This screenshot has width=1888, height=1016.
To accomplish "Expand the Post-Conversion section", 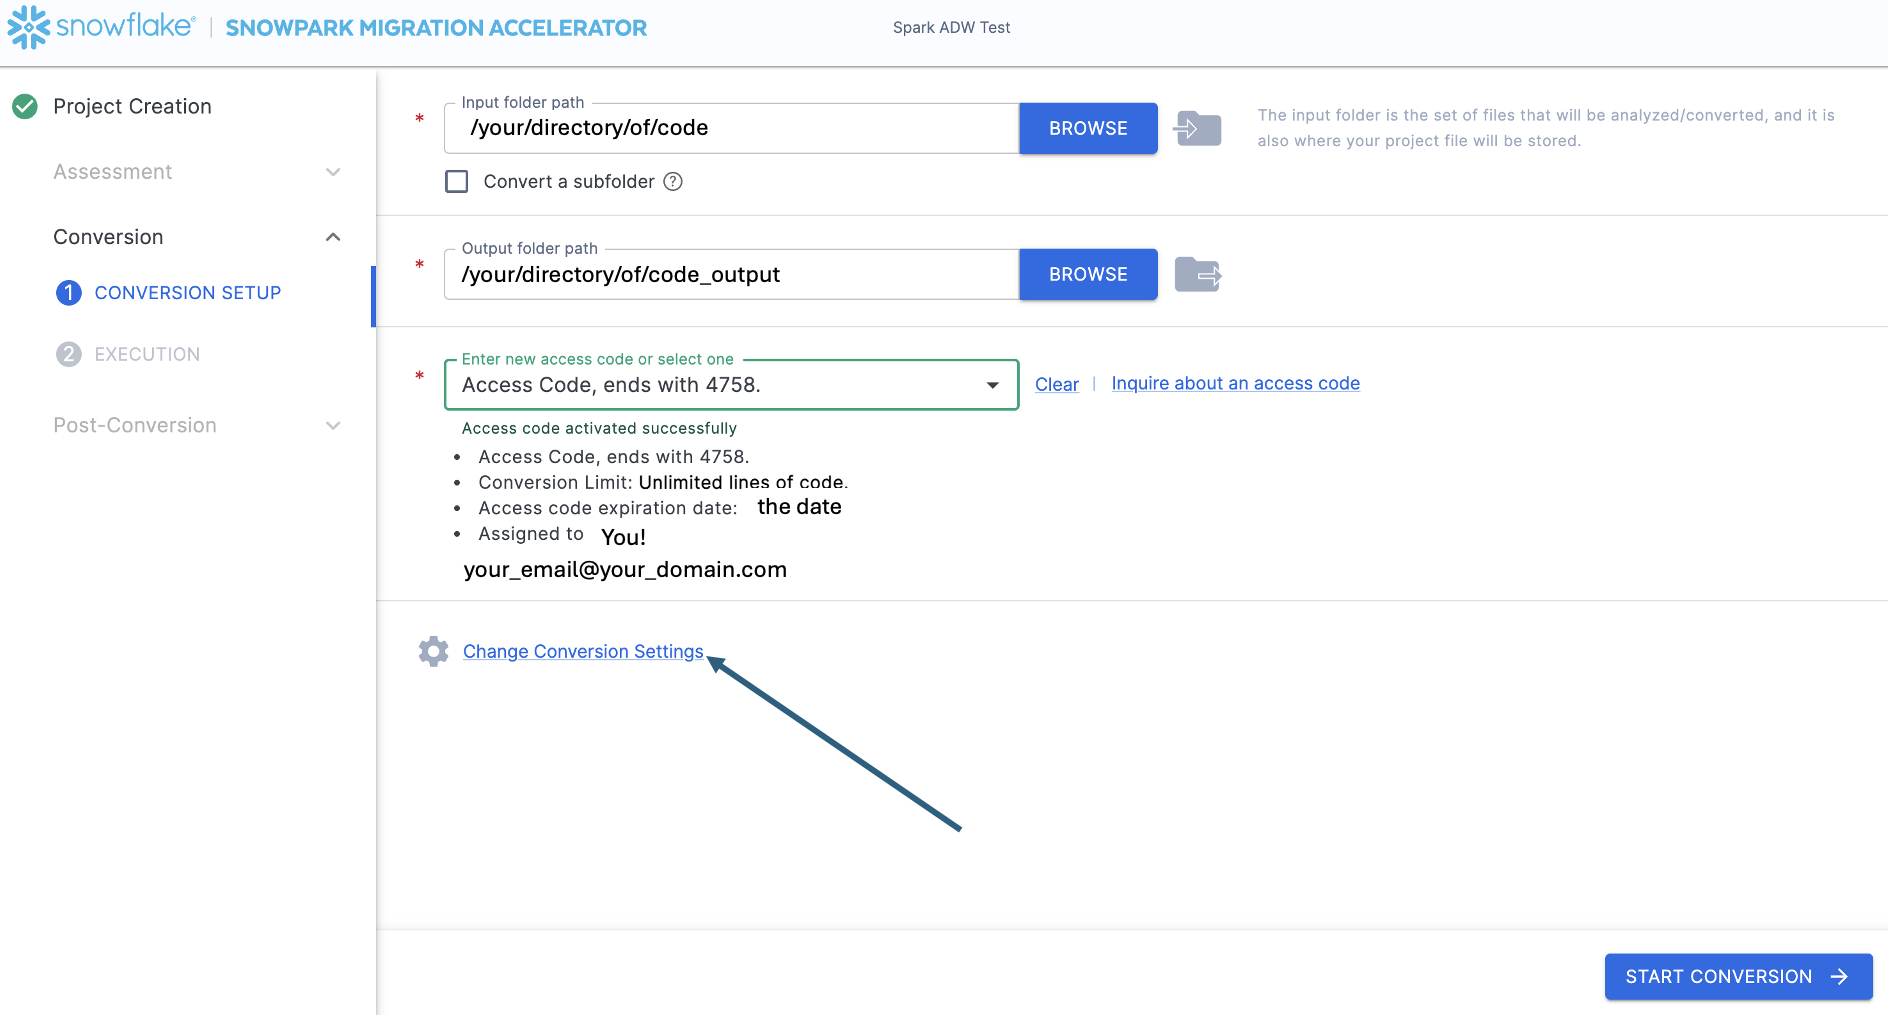I will [333, 425].
